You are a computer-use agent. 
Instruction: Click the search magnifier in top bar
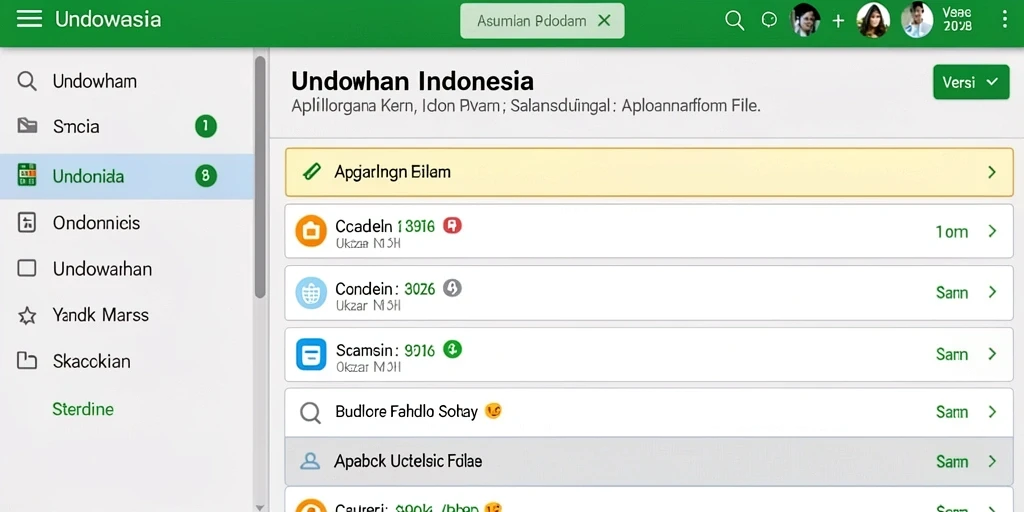coord(735,20)
